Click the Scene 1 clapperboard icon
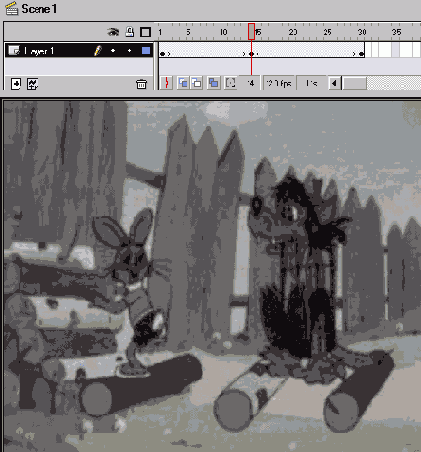 coord(12,8)
